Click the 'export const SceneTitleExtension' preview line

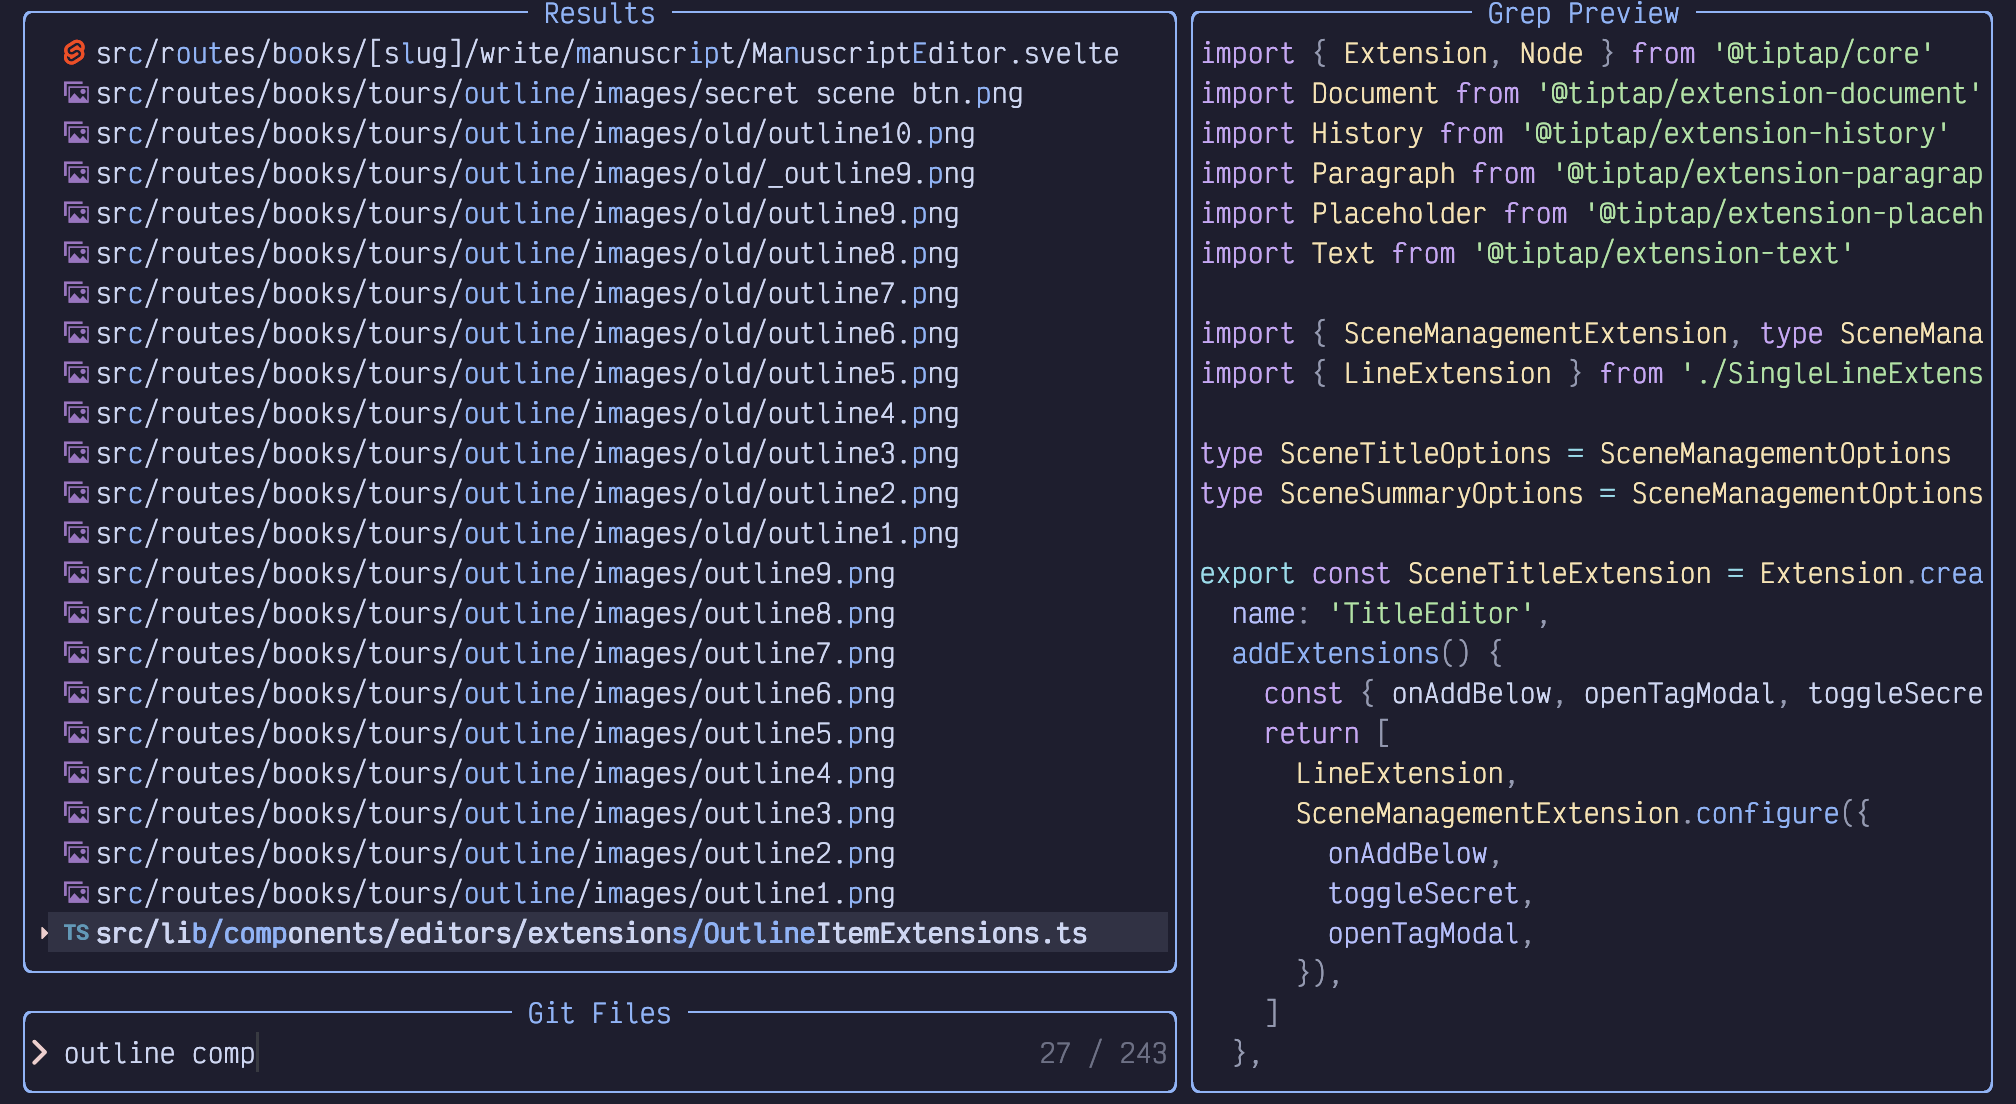[1591, 573]
